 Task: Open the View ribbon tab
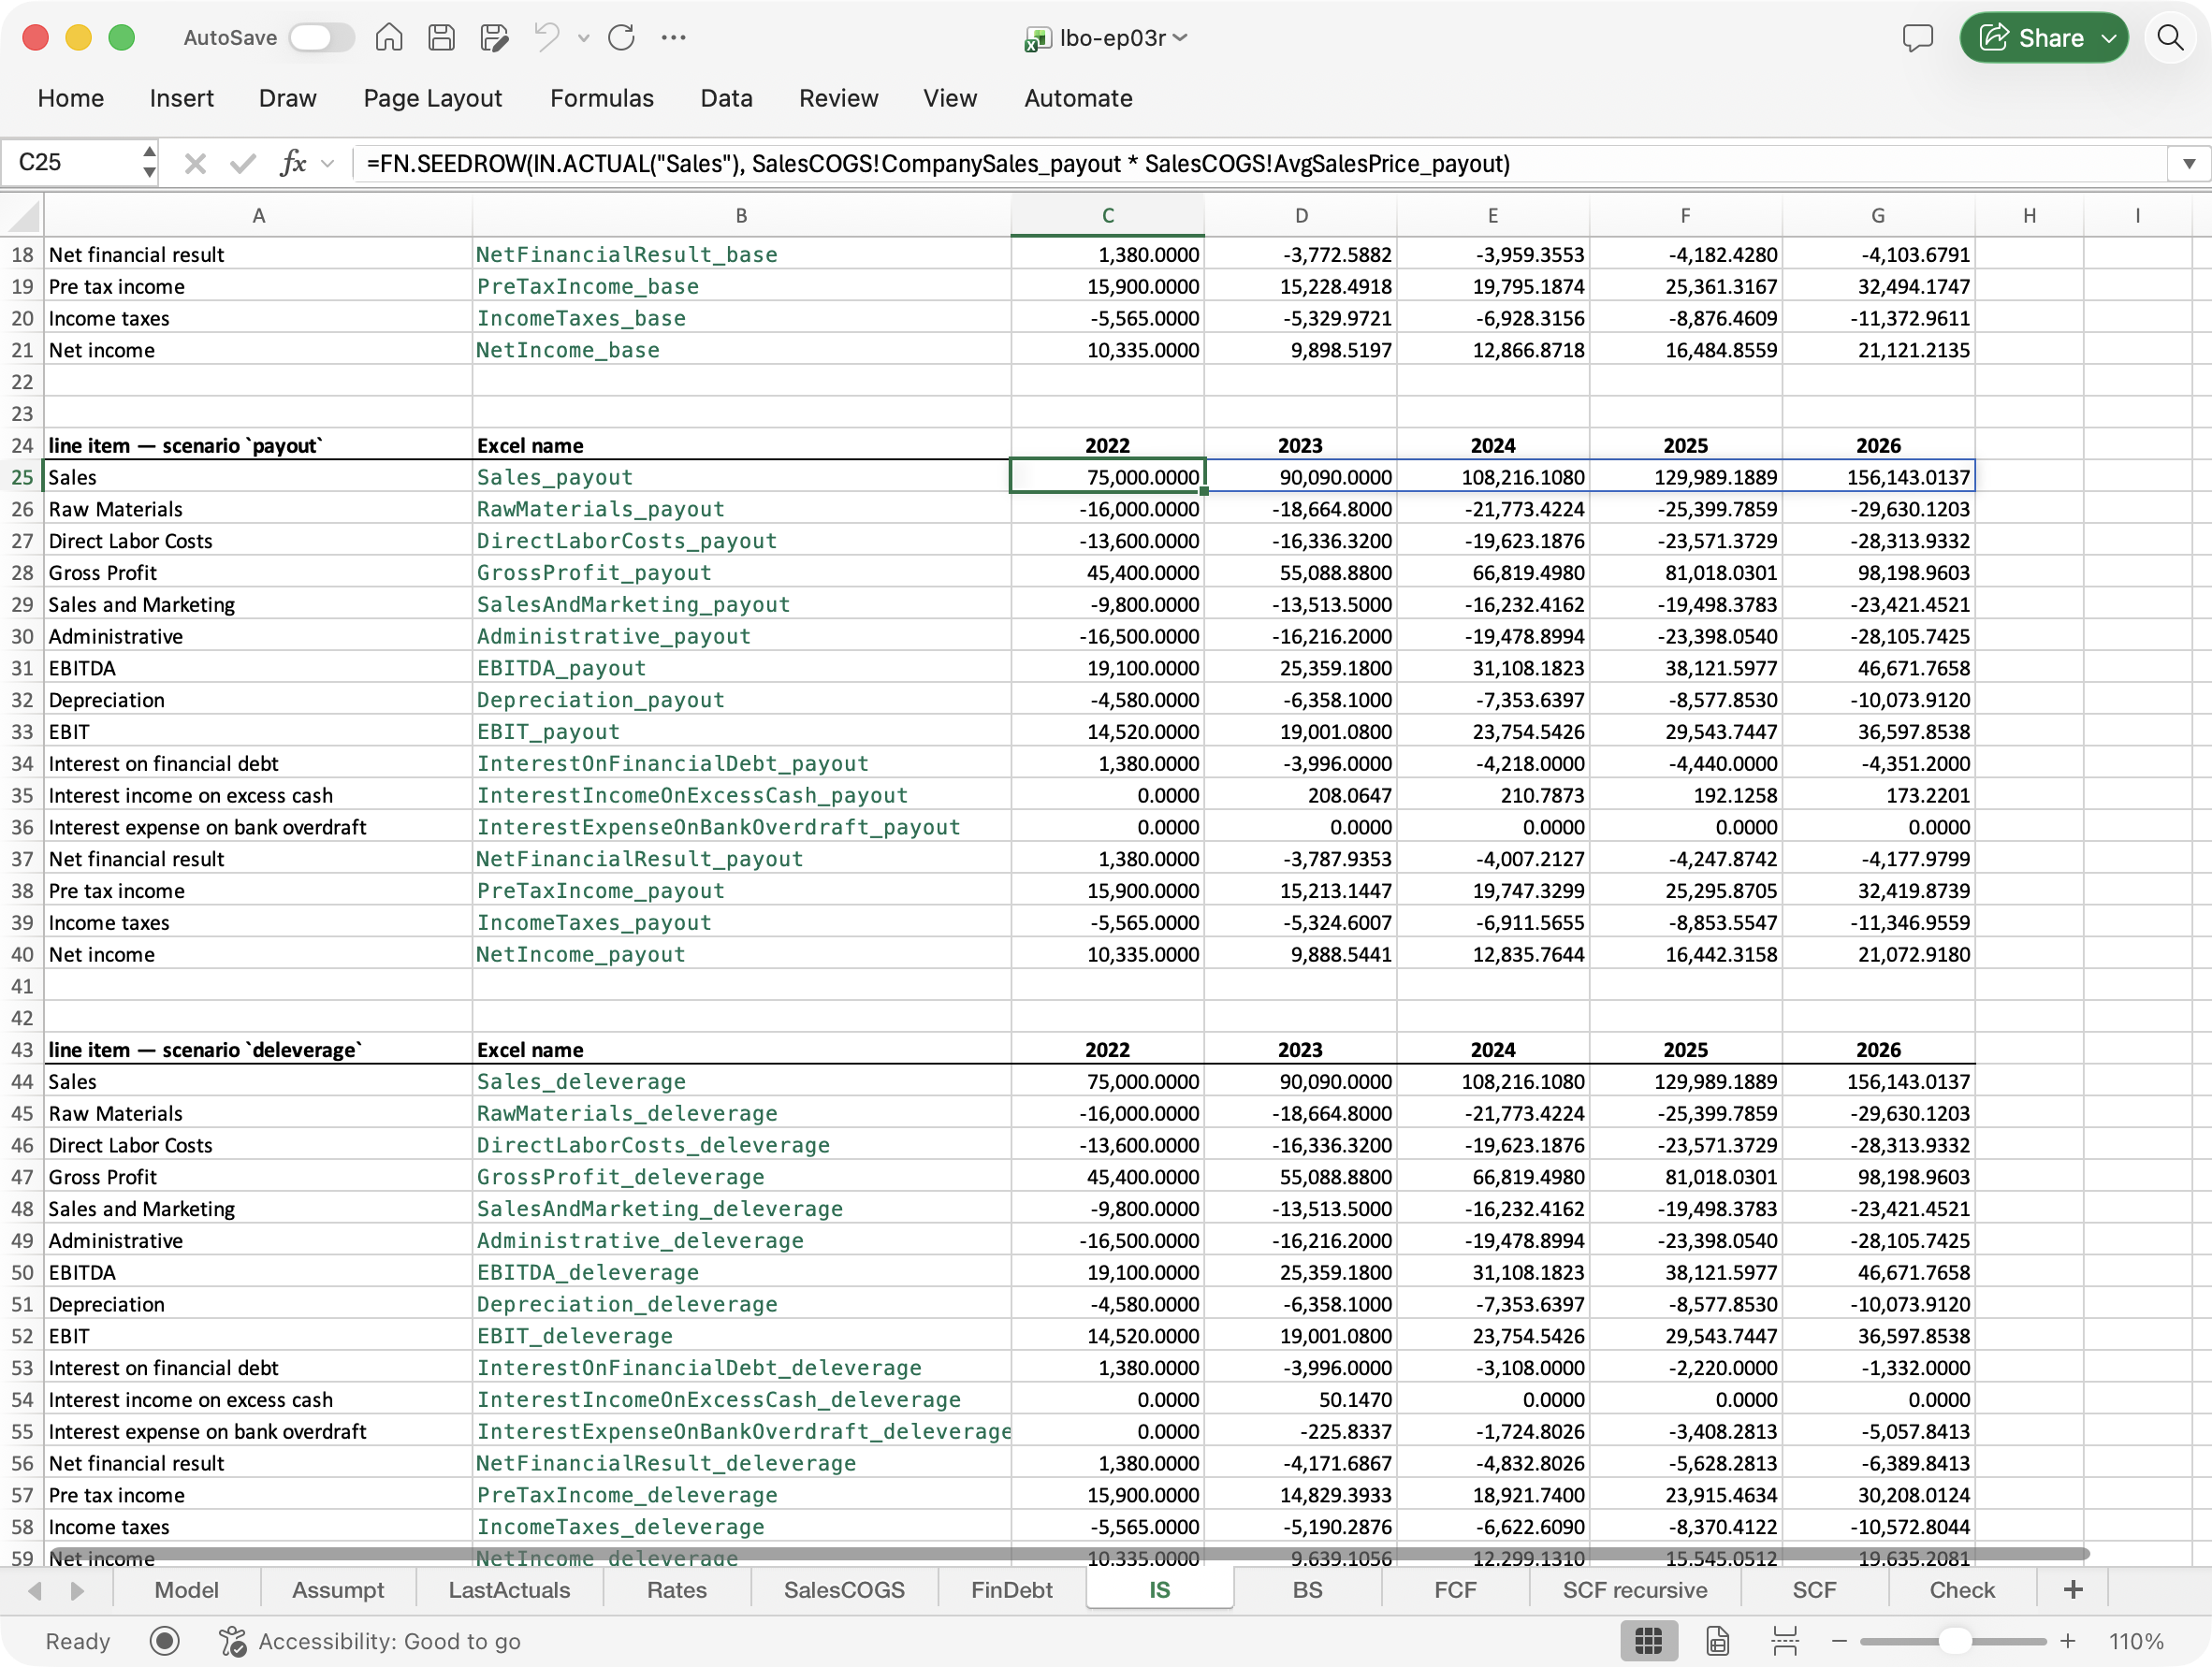(950, 98)
